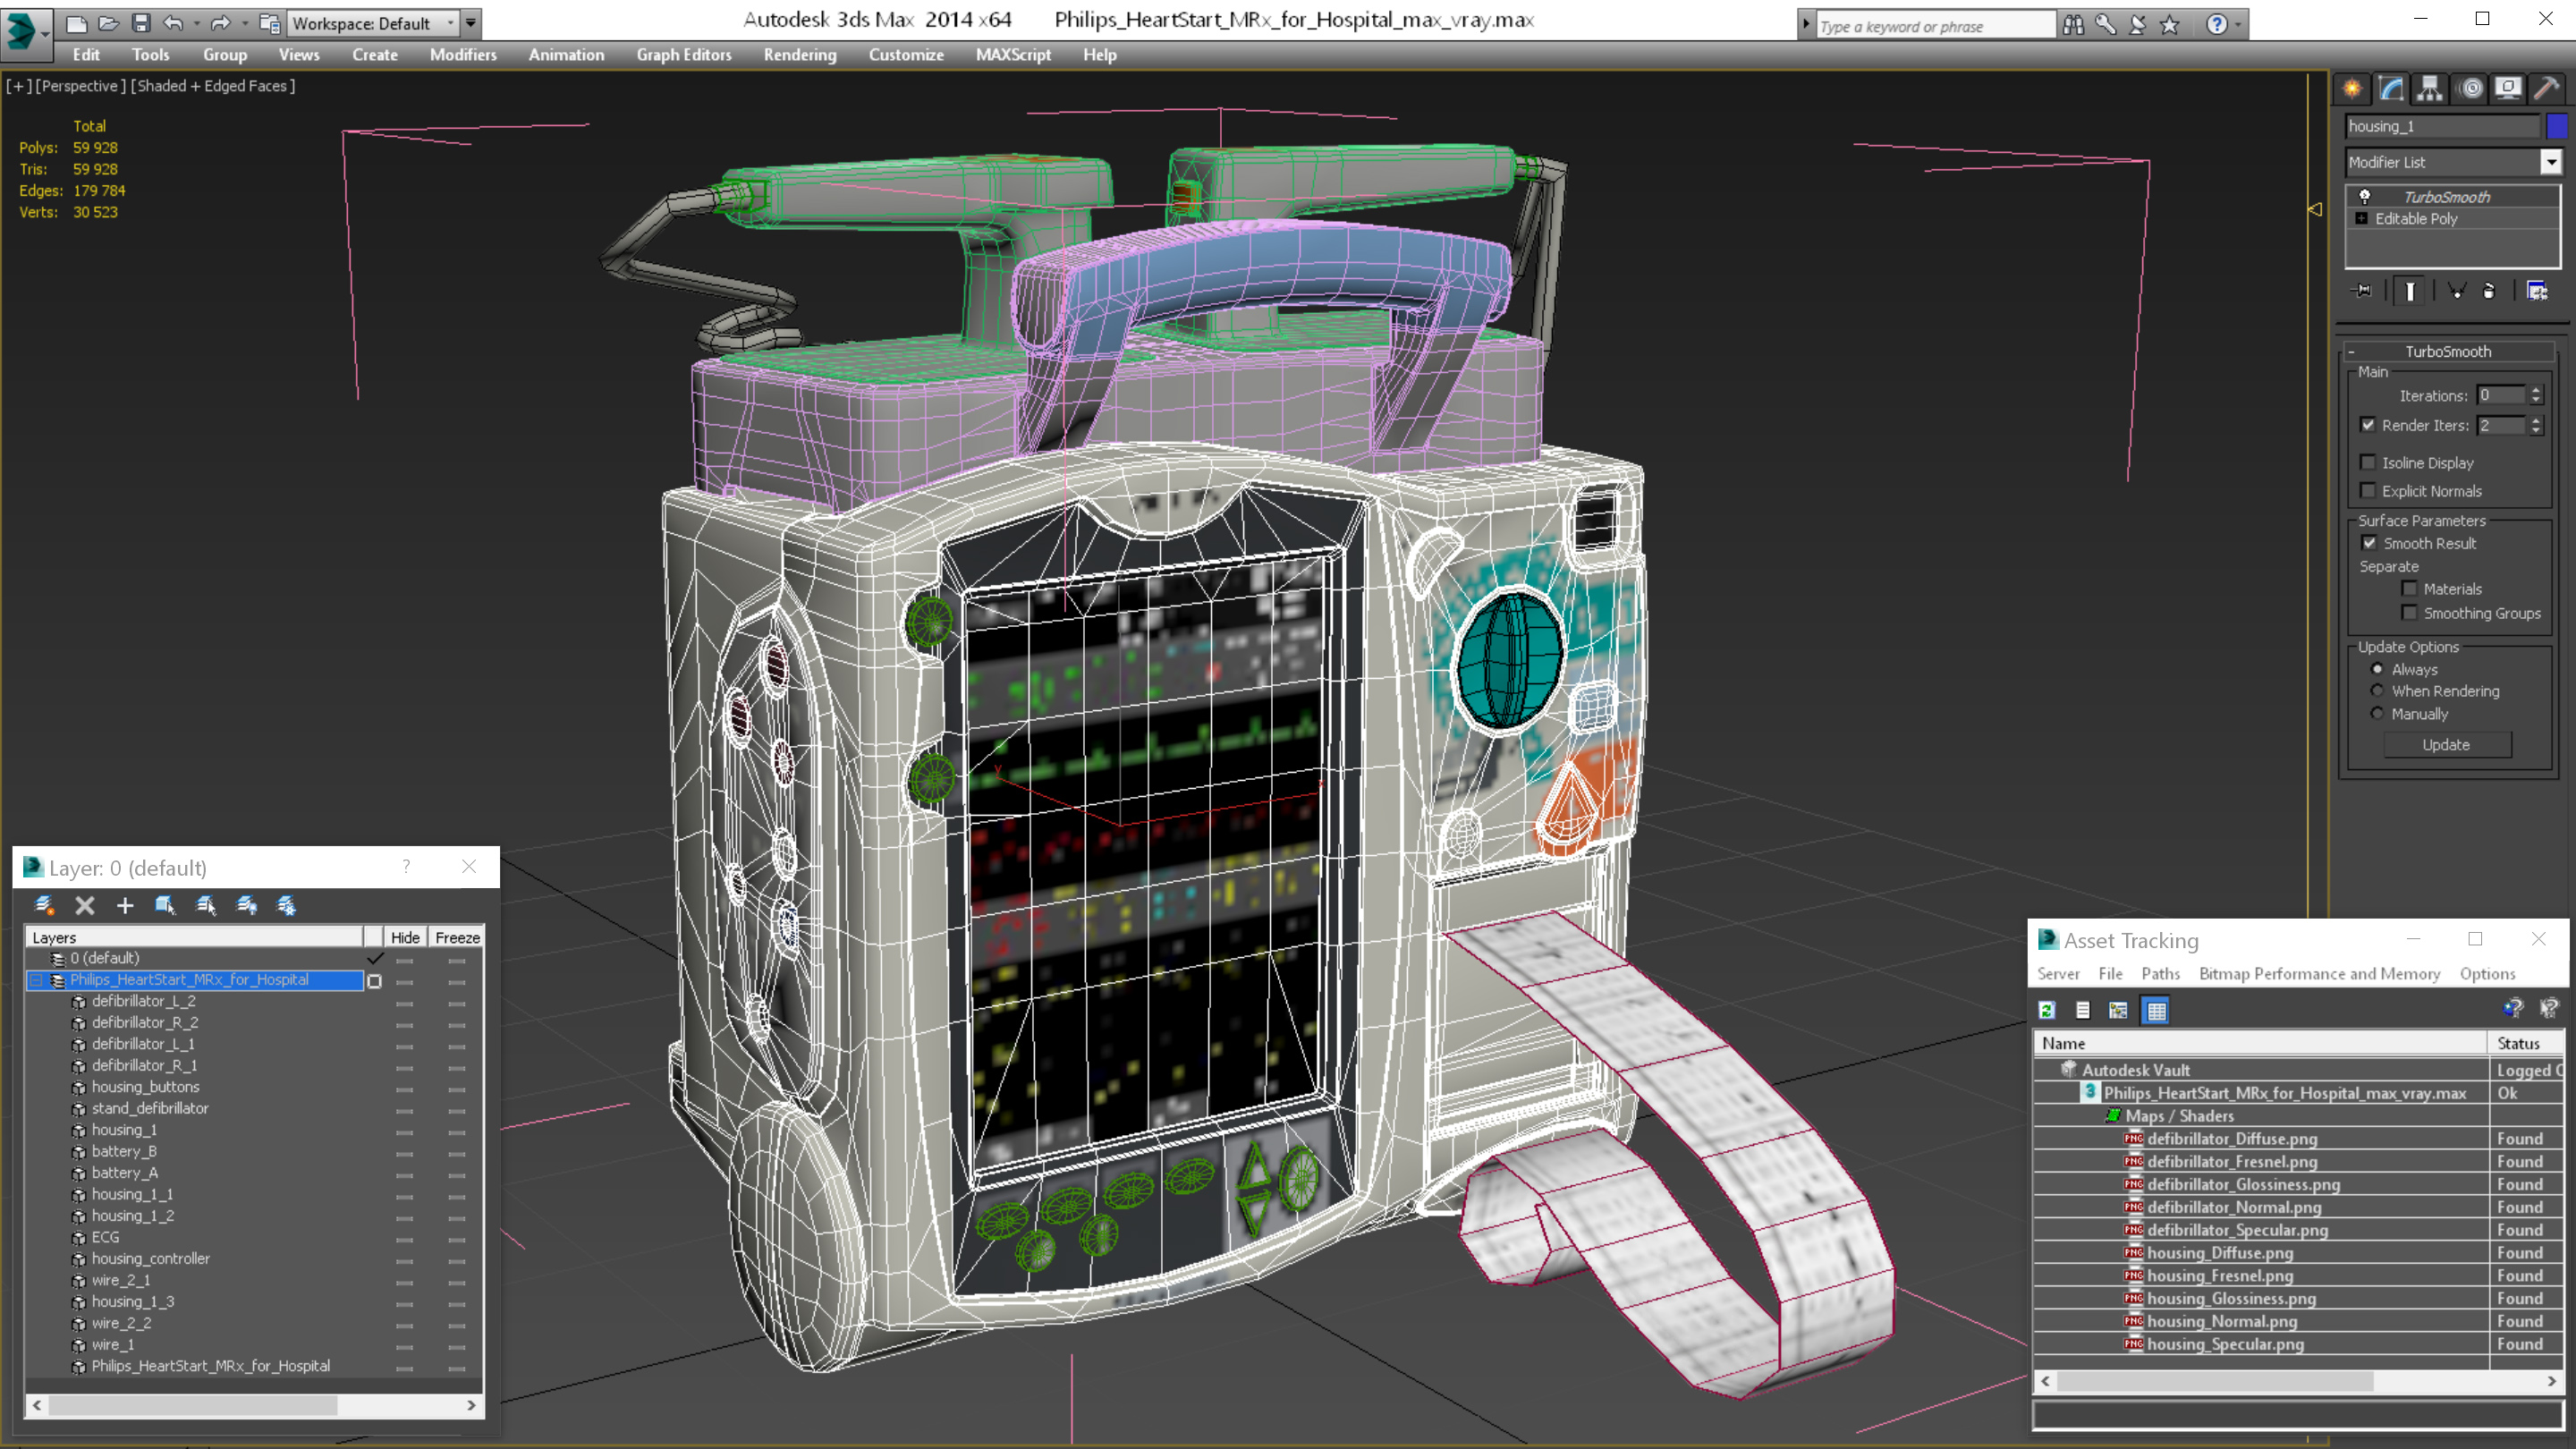Open the Hierarchy command panel tab
The width and height of the screenshot is (2576, 1449).
pyautogui.click(x=2430, y=89)
